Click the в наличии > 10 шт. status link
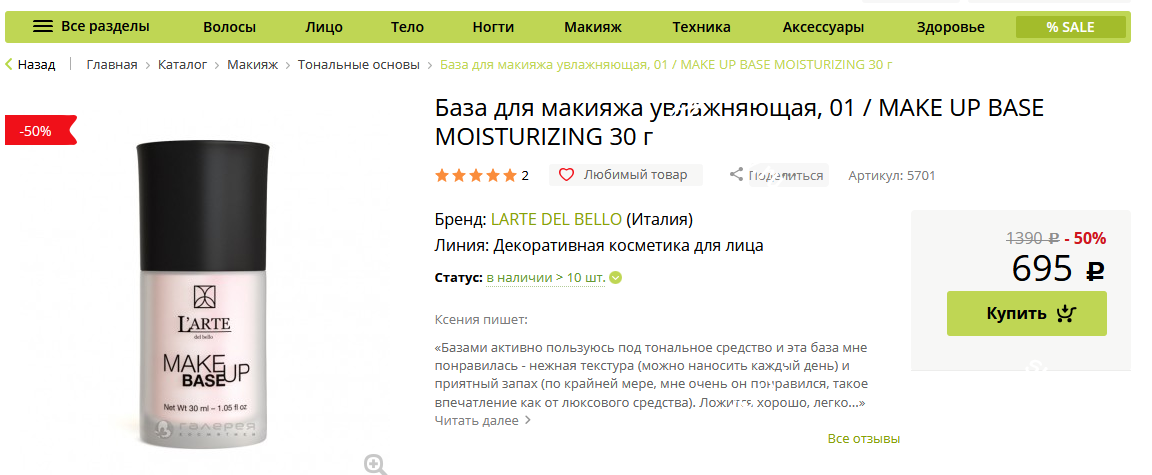Image resolution: width=1152 pixels, height=475 pixels. [x=546, y=278]
